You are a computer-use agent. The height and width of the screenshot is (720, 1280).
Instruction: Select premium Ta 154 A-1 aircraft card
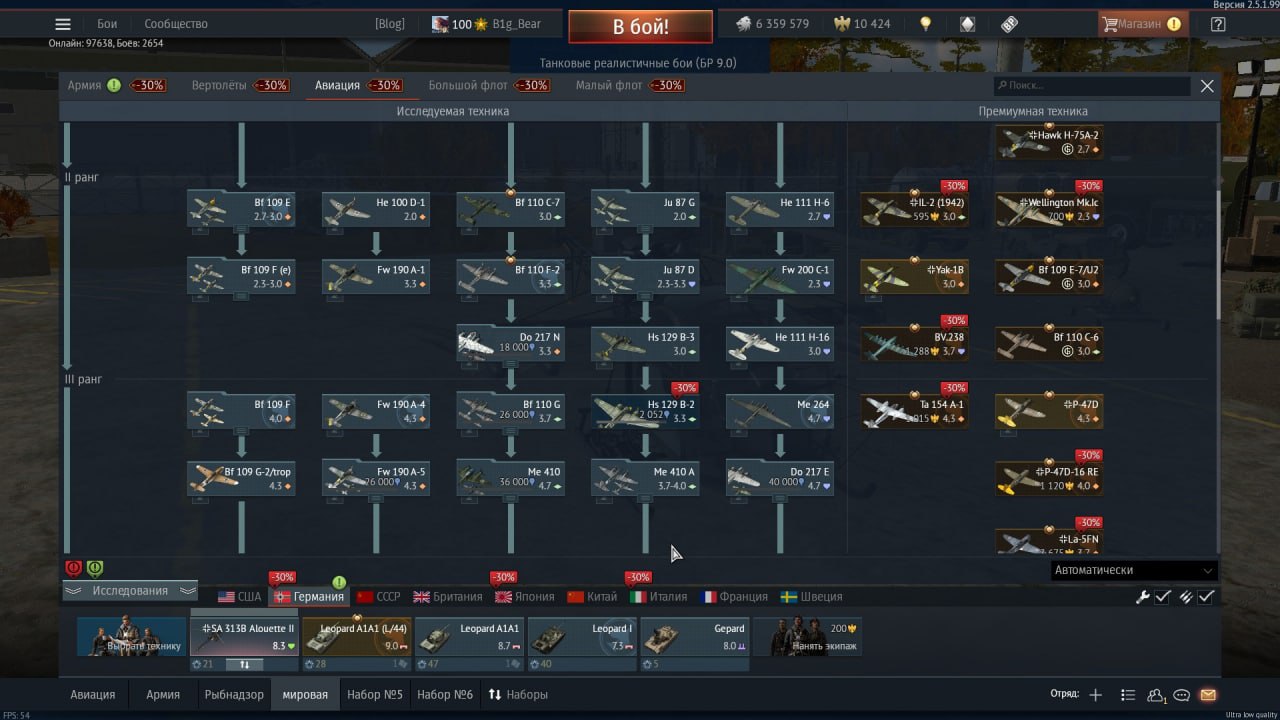click(x=915, y=411)
